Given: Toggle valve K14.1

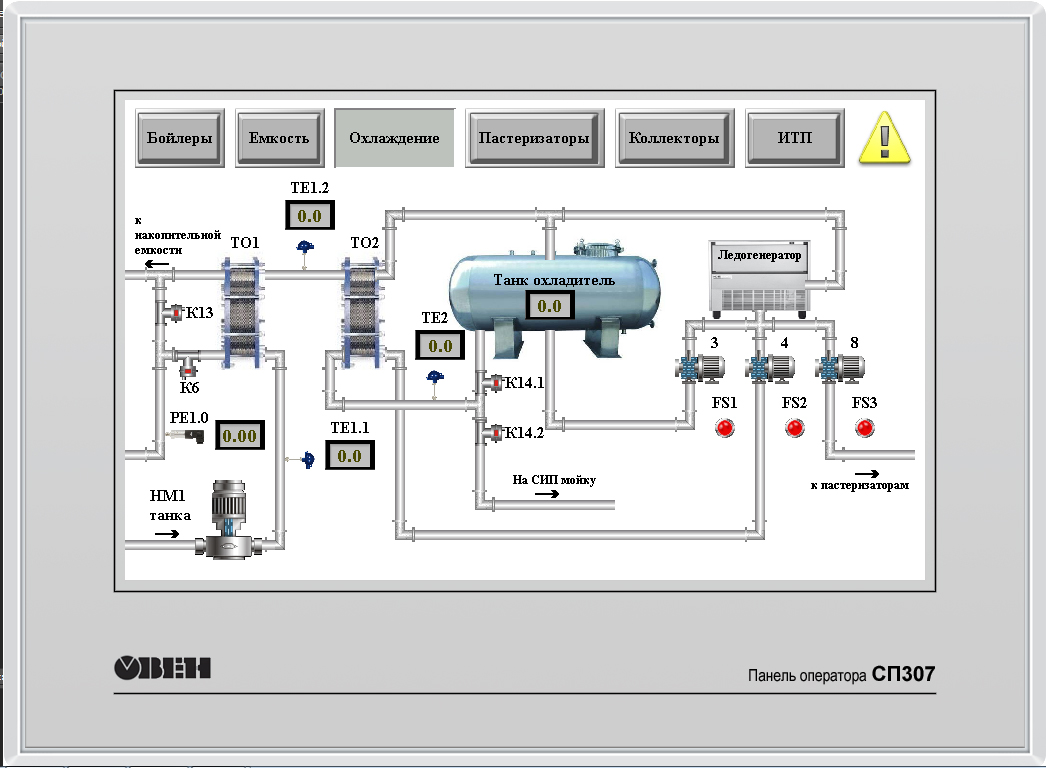Looking at the screenshot, I should pyautogui.click(x=492, y=382).
